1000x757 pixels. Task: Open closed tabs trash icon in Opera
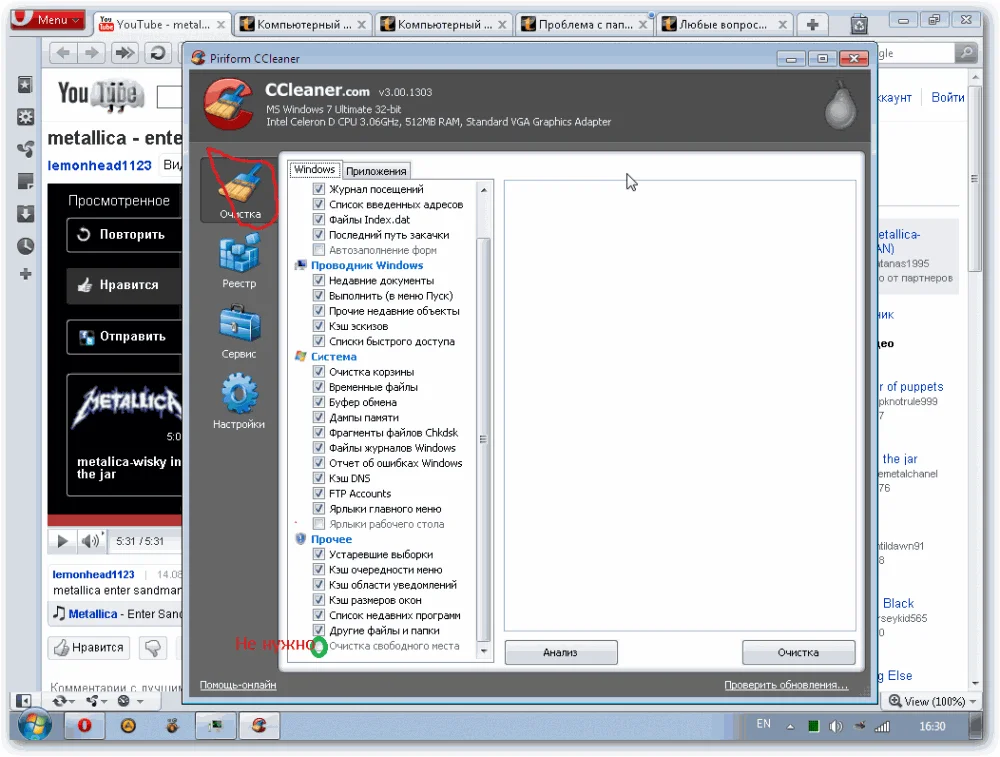coord(859,24)
